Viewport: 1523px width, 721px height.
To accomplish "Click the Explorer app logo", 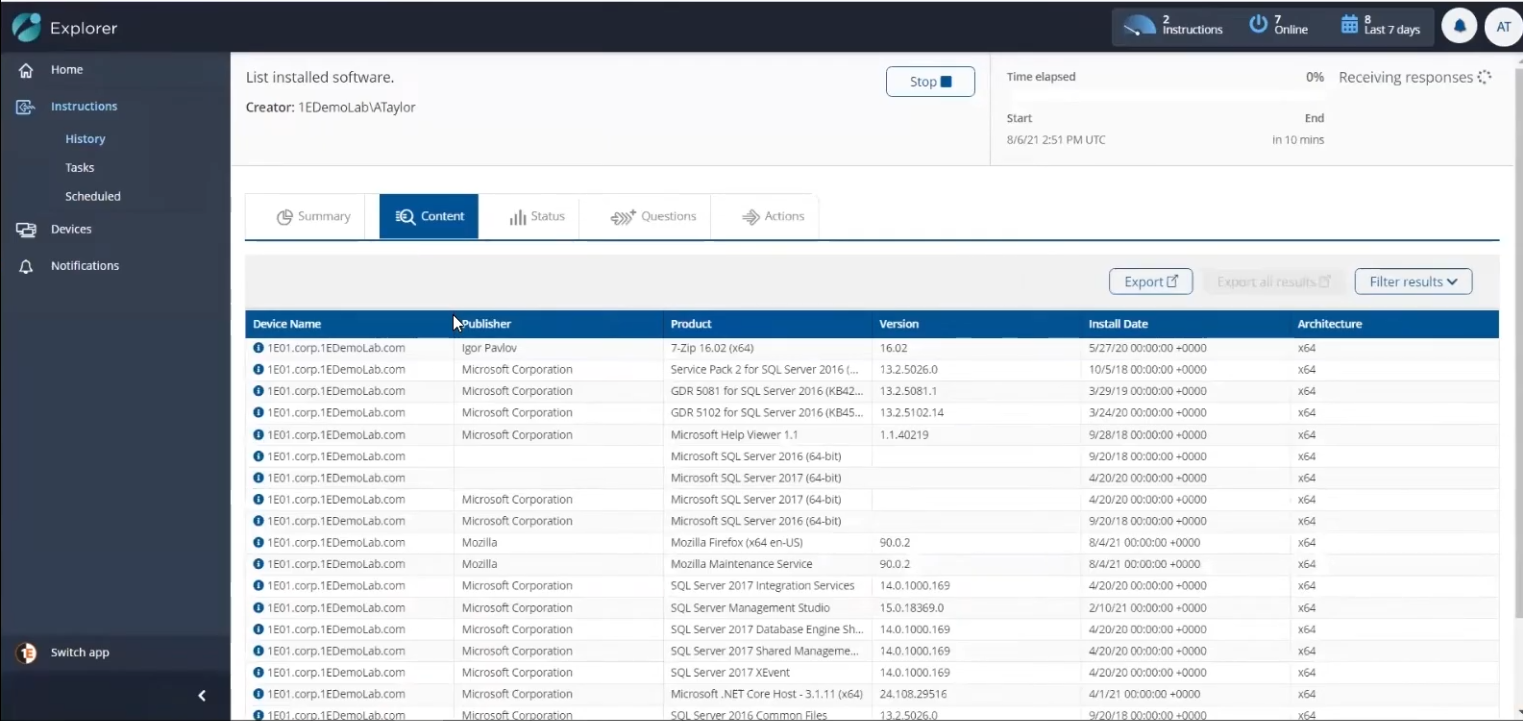I will 27,27.
